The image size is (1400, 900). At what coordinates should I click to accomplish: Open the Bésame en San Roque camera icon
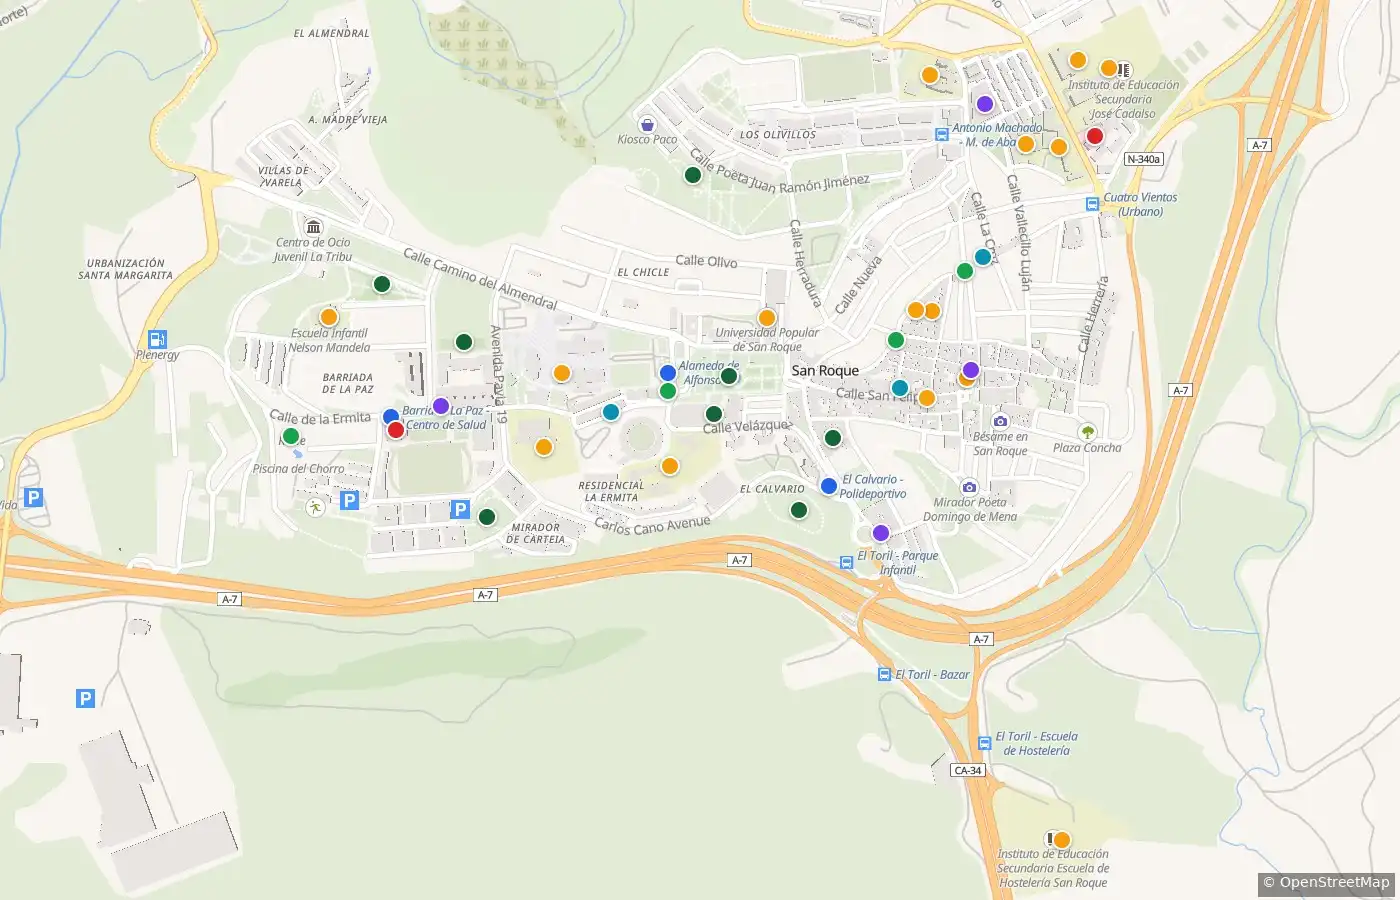pyautogui.click(x=1000, y=421)
